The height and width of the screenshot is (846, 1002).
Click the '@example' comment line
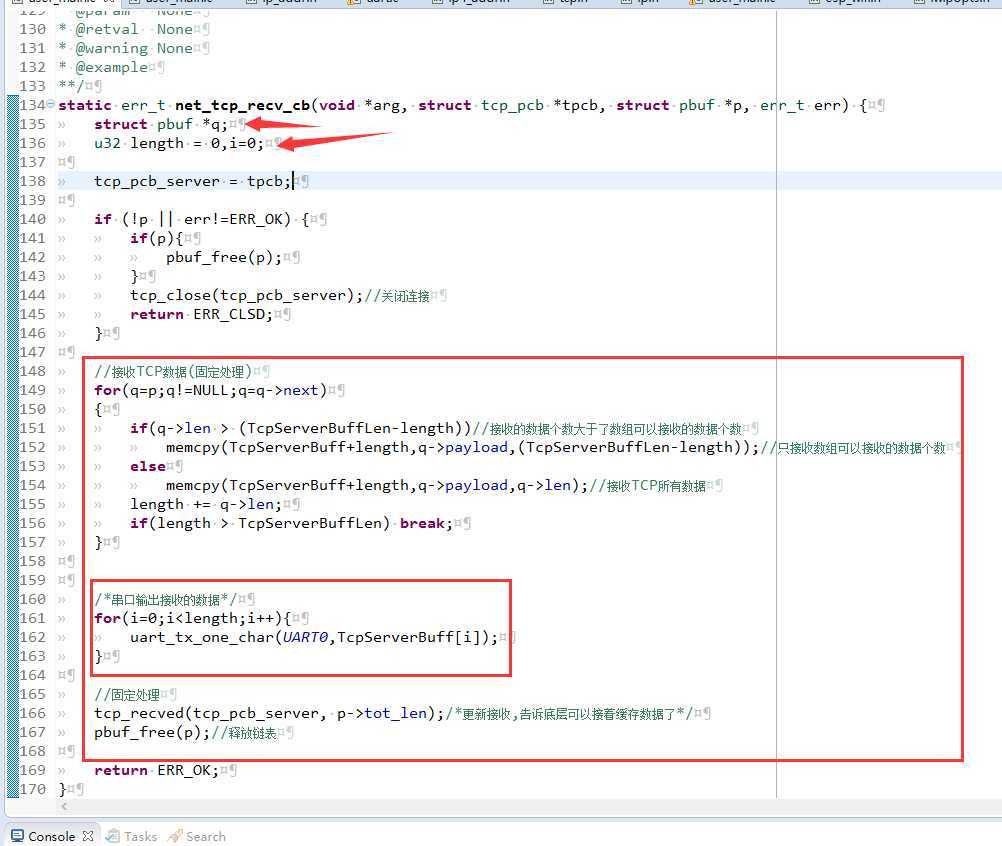point(103,67)
